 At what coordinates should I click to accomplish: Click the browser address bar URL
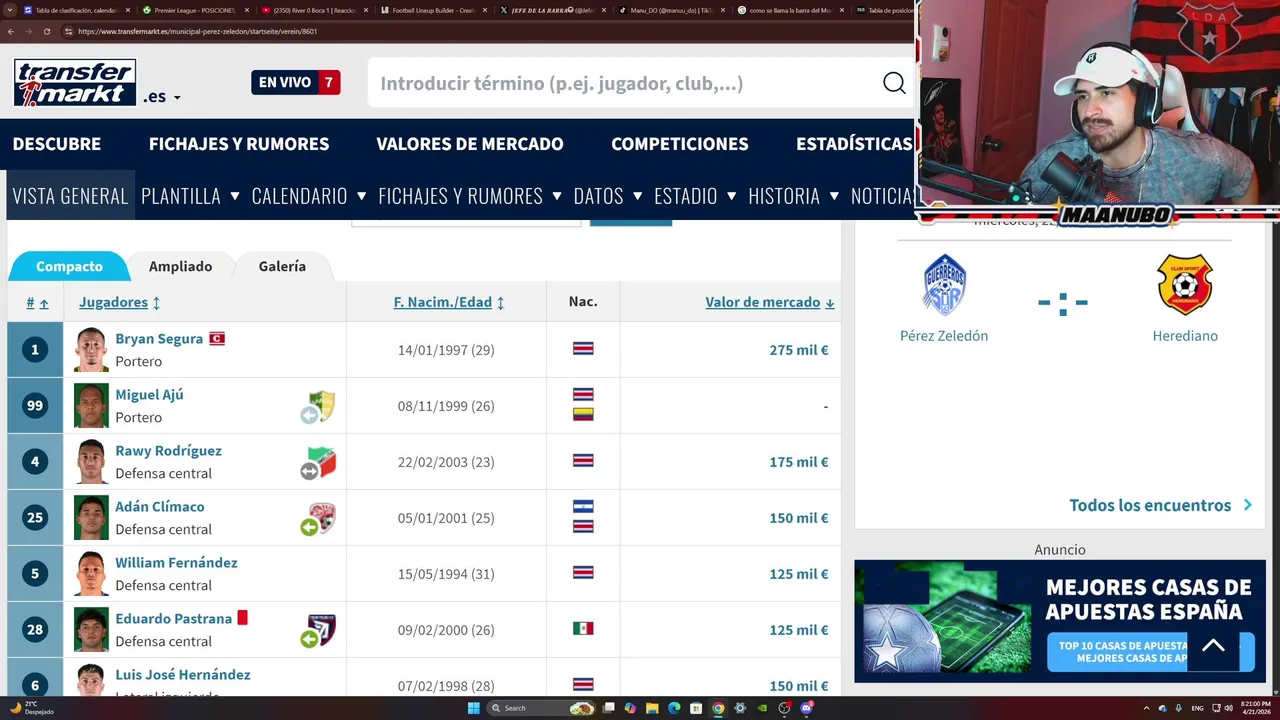click(x=198, y=31)
